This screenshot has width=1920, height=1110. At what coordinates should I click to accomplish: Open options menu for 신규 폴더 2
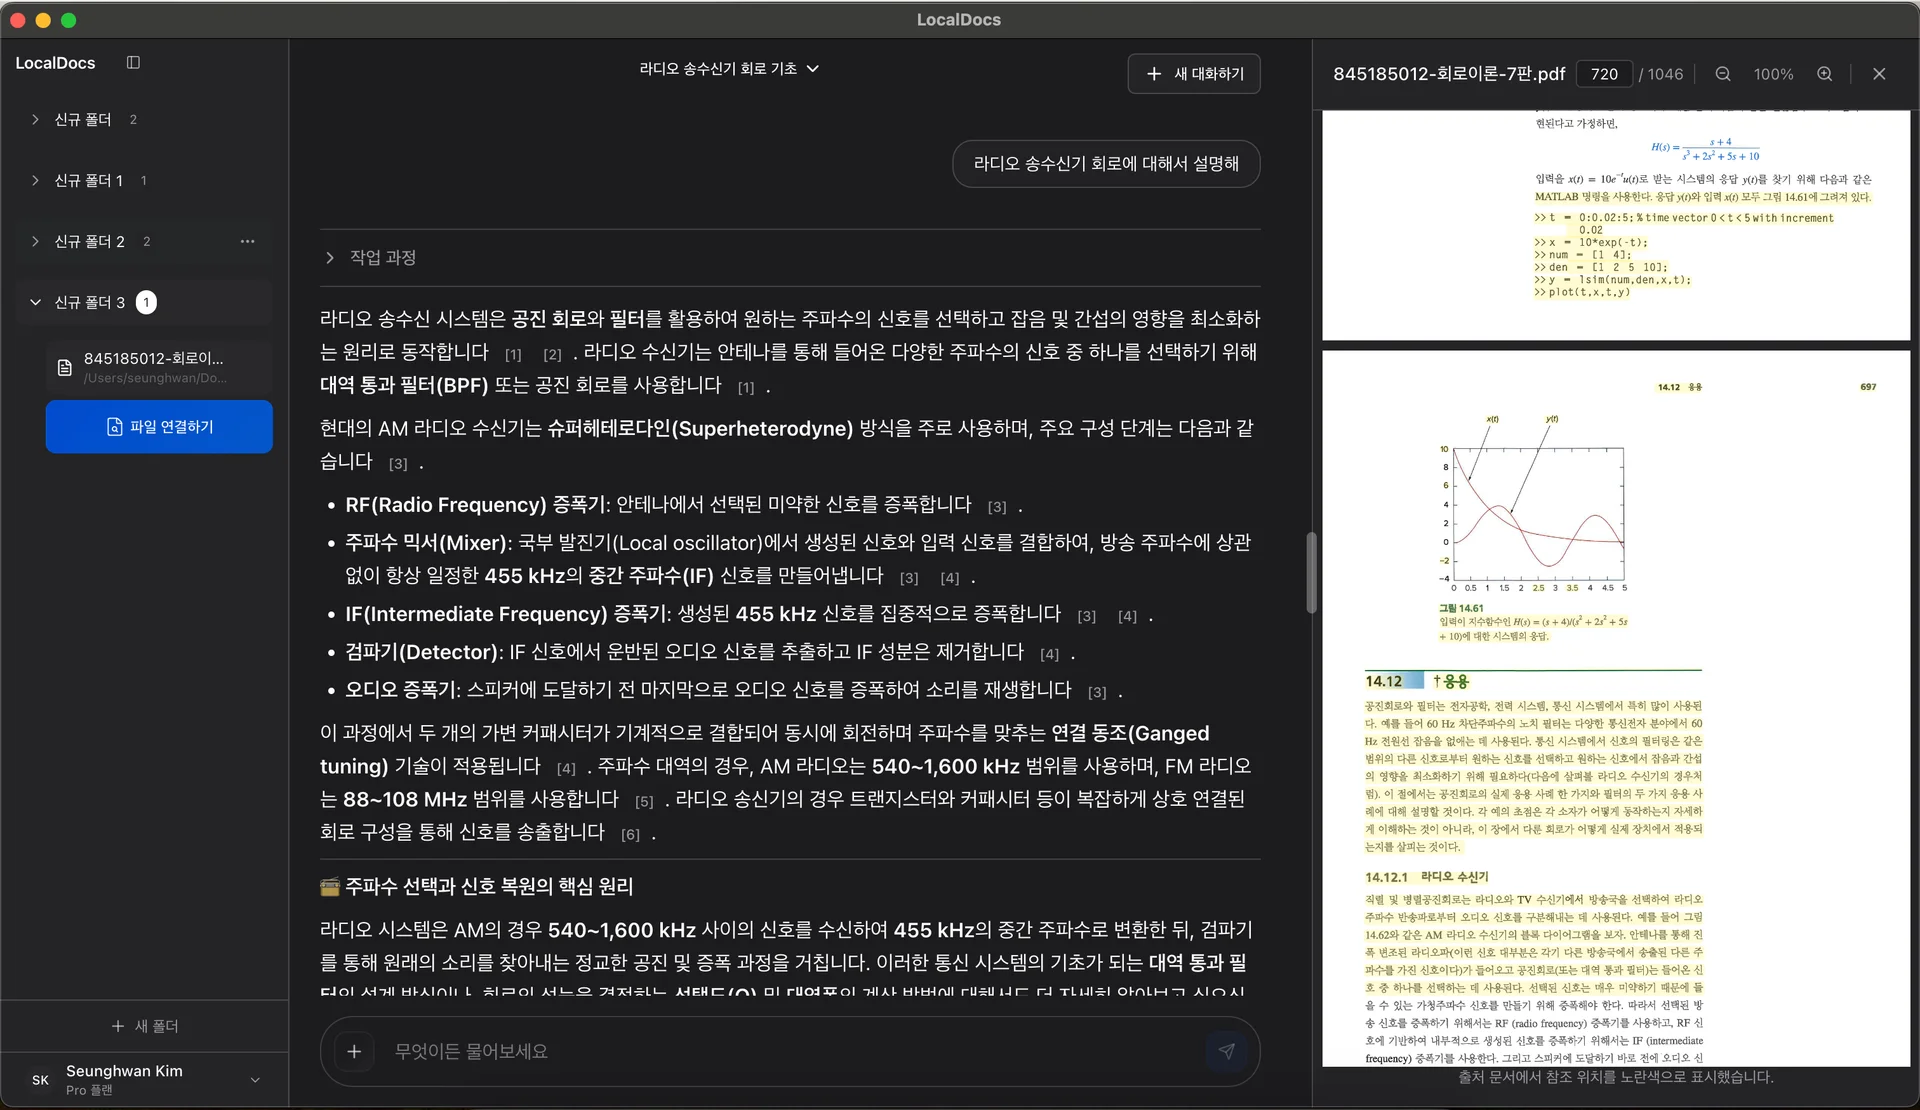pos(247,241)
